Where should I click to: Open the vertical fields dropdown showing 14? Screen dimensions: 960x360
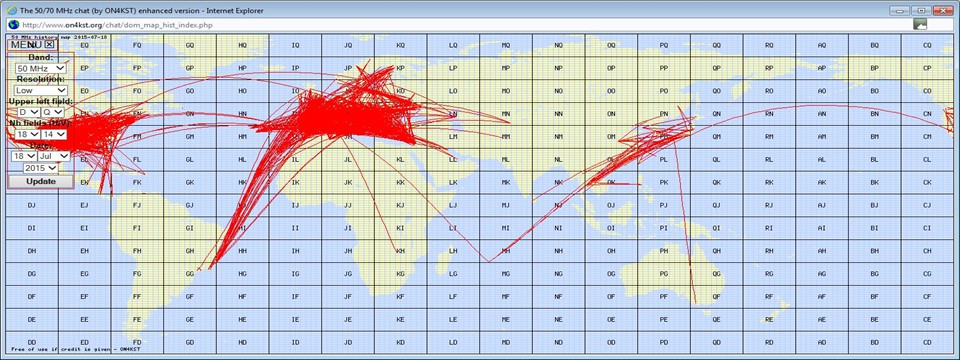tap(54, 134)
